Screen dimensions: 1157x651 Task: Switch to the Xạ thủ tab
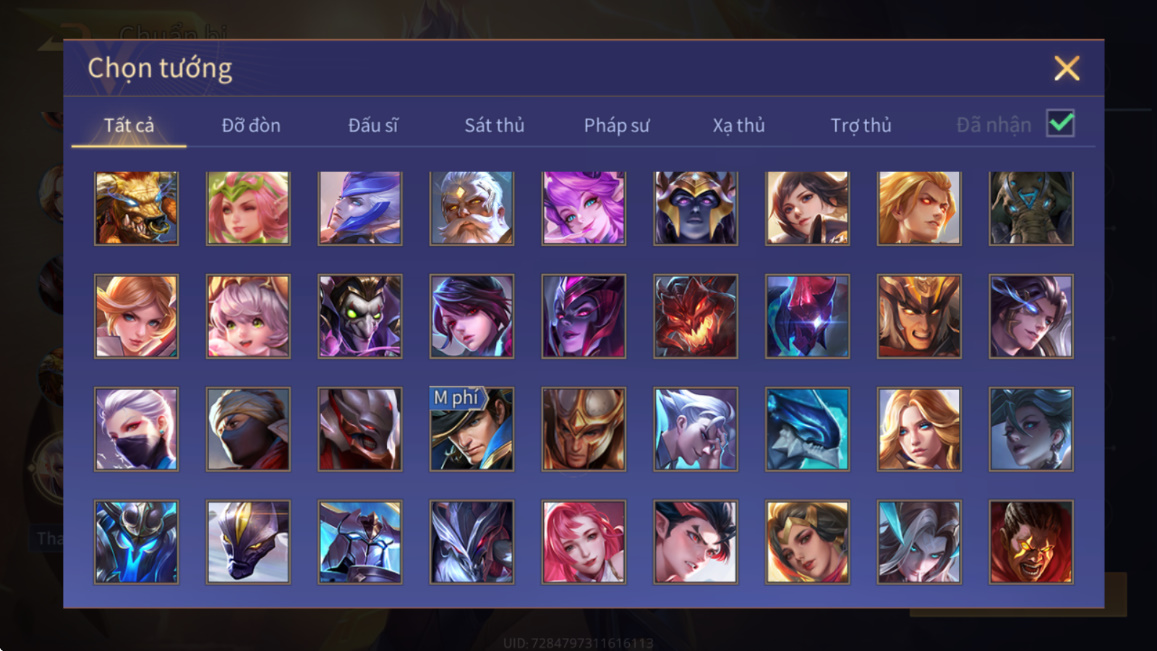pyautogui.click(x=739, y=125)
